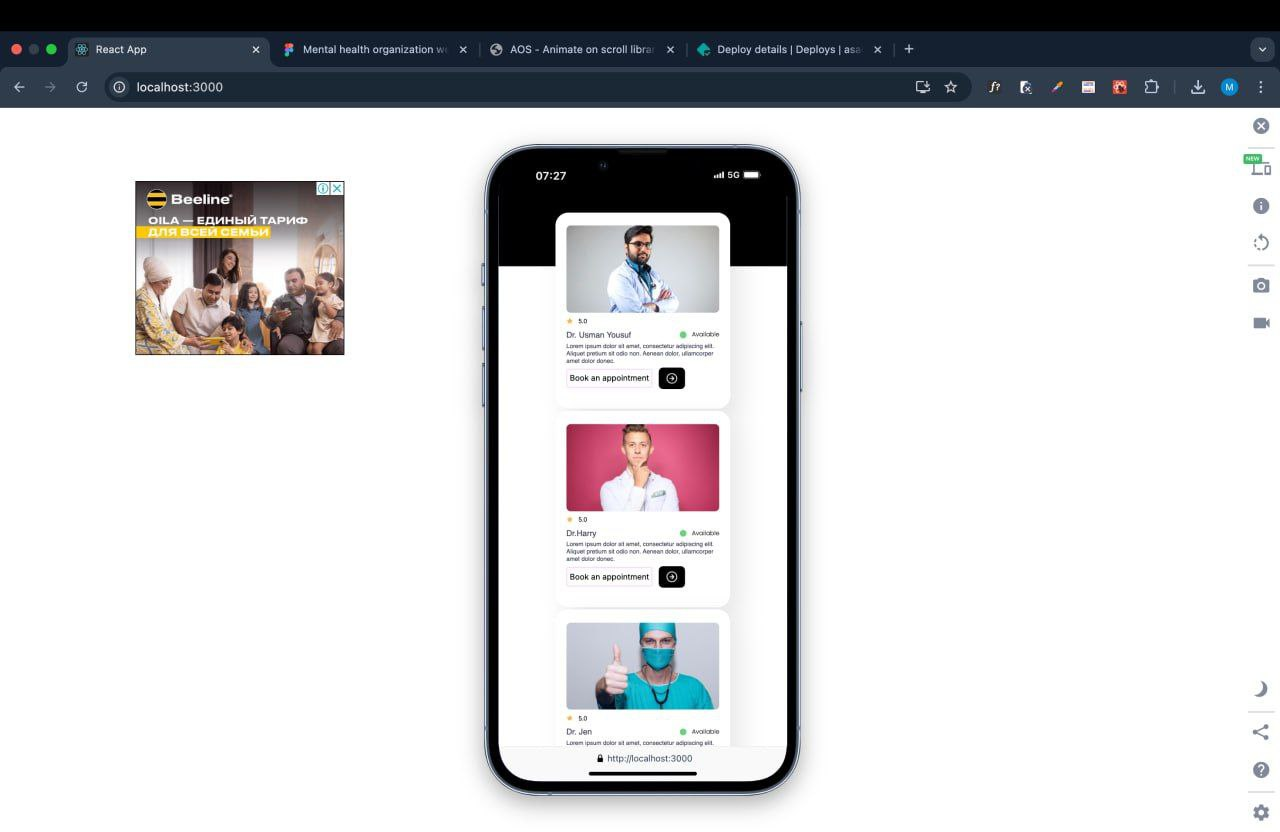Reload the localhost page
Viewport: 1280px width, 832px height.
coord(82,87)
